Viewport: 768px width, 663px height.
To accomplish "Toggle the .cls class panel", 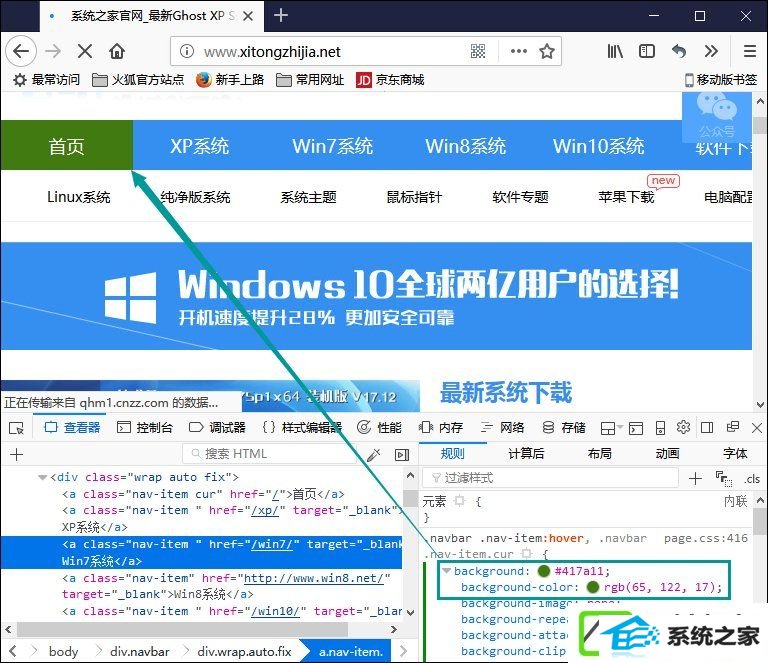I will point(752,479).
